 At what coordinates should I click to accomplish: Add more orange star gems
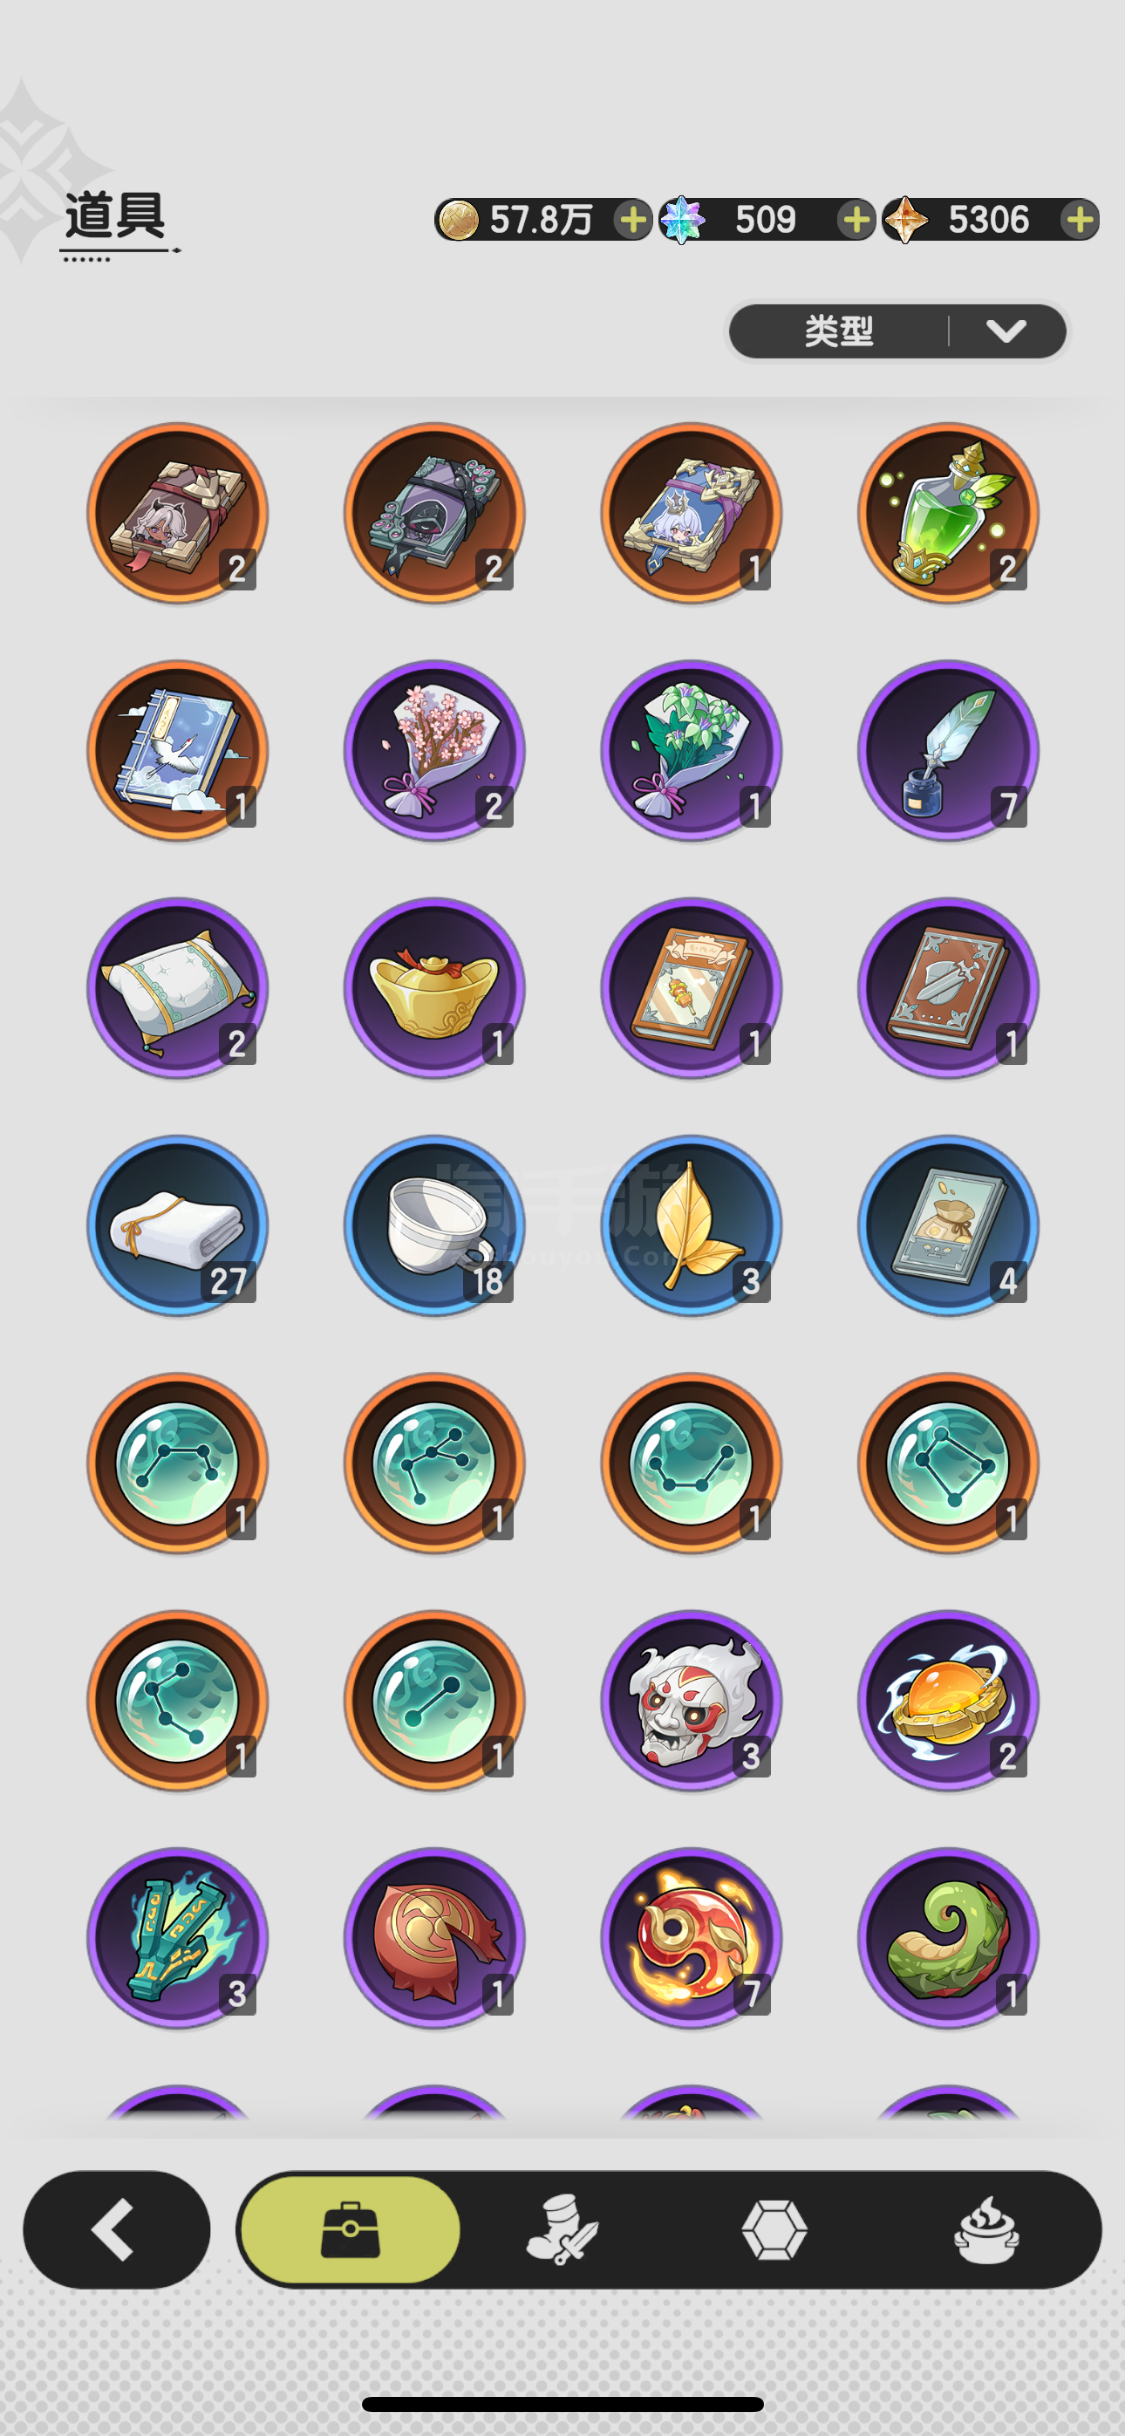pos(1079,219)
